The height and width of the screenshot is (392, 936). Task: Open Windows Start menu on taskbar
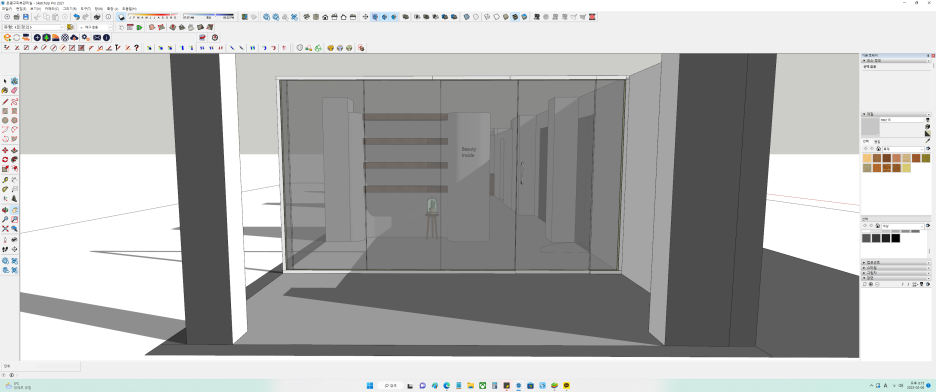370,385
